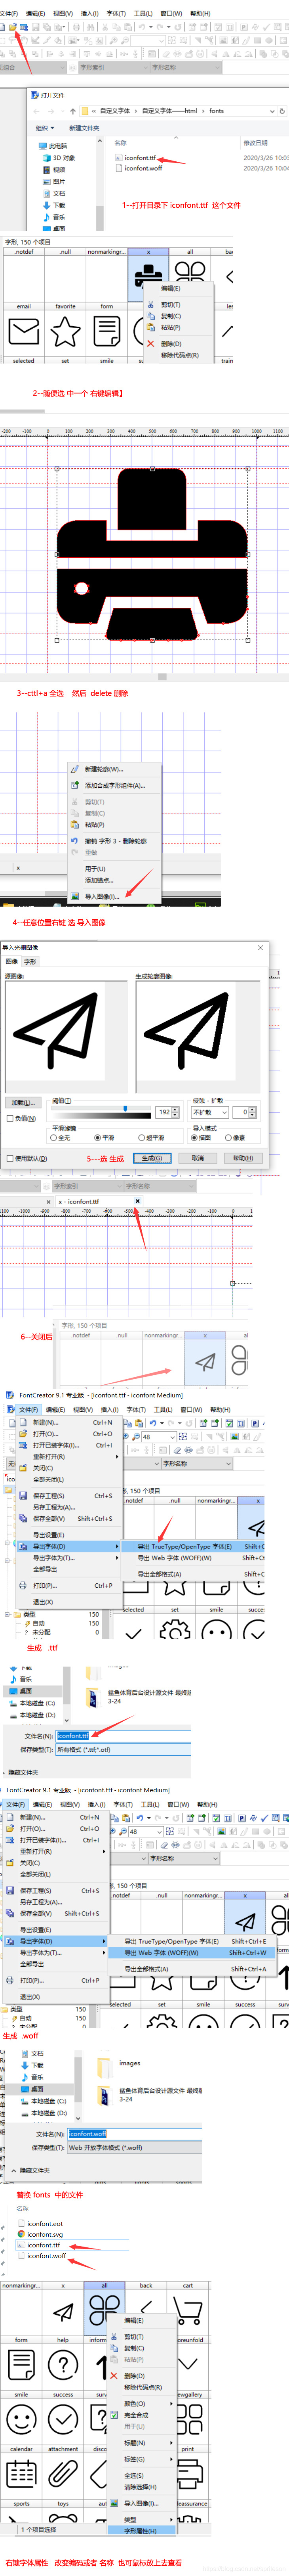The image size is (289, 2576).
Task: Click 帮助(H) button in import dialog
Action: [x=243, y=1158]
